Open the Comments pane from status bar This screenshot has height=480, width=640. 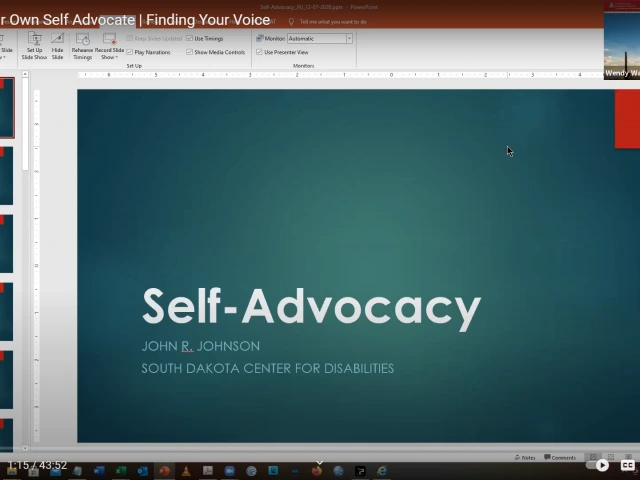pos(560,458)
